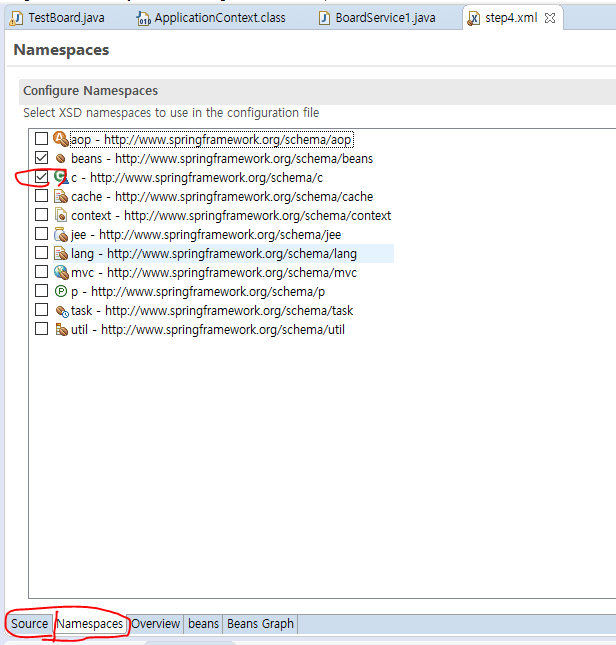Viewport: 616px width, 645px height.
Task: Check the p namespace checkbox
Action: click(41, 291)
